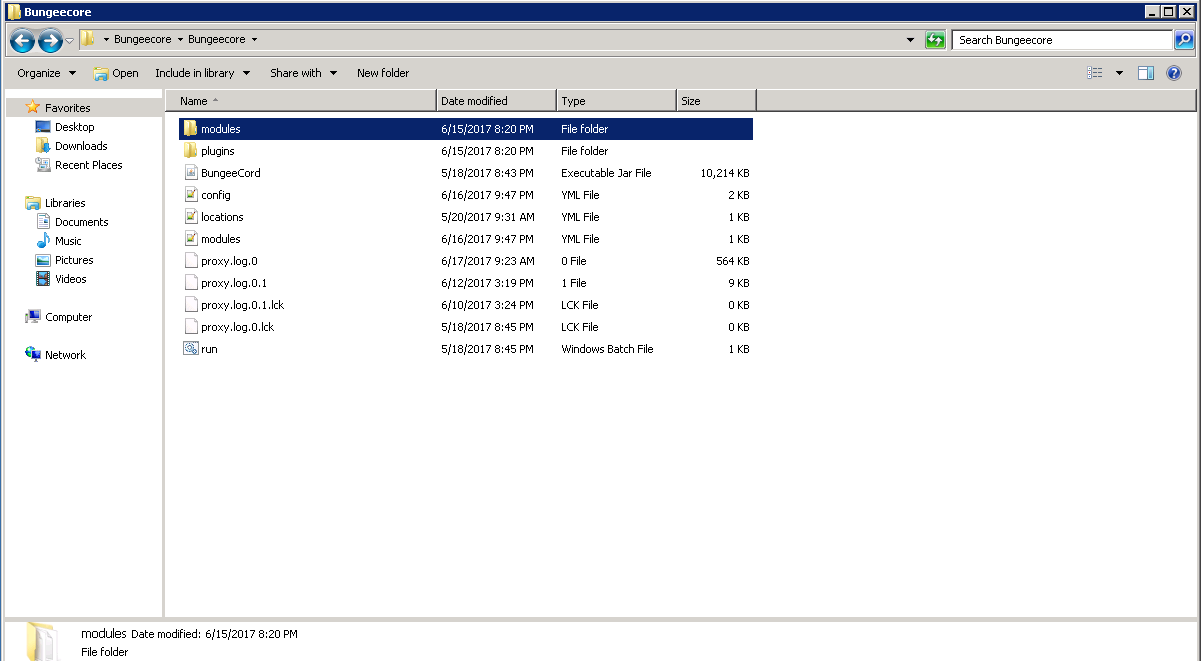Click the change view icon

point(1095,73)
